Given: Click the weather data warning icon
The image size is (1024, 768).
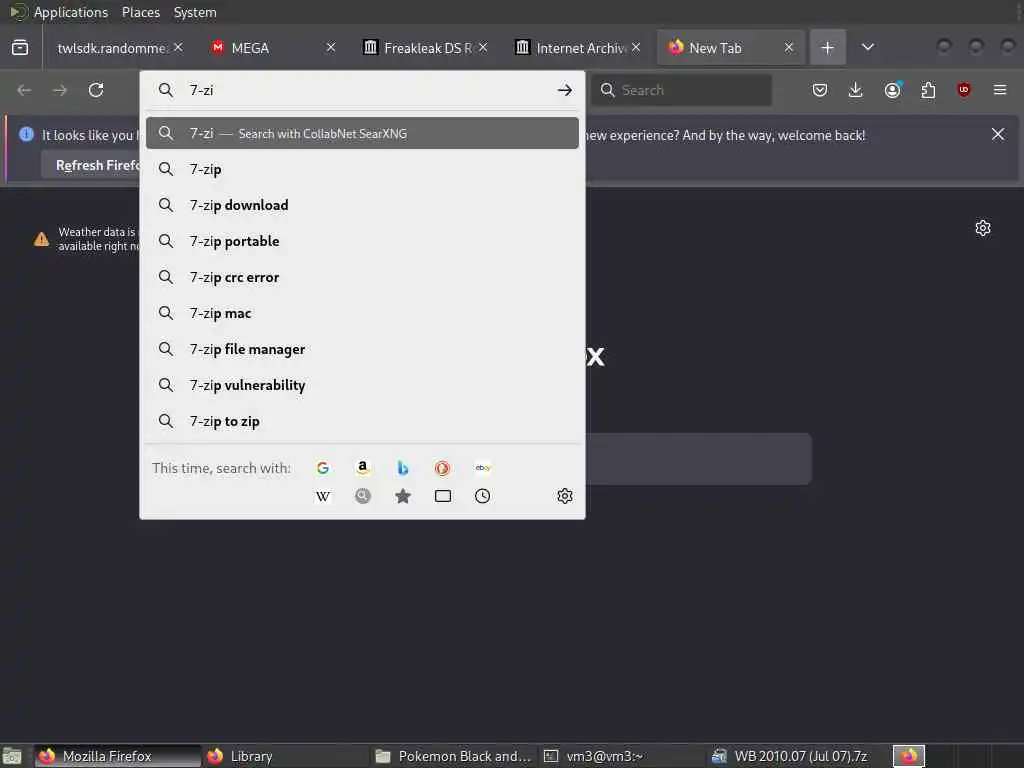Looking at the screenshot, I should click(x=41, y=239).
